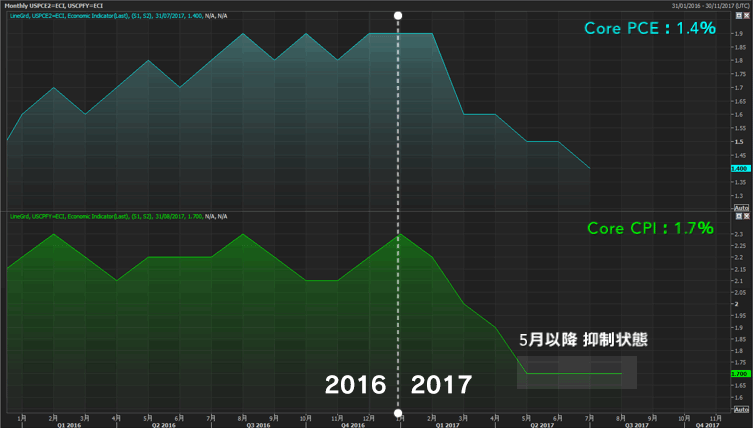
Task: Click Auto scale button on upper chart
Action: coord(741,207)
